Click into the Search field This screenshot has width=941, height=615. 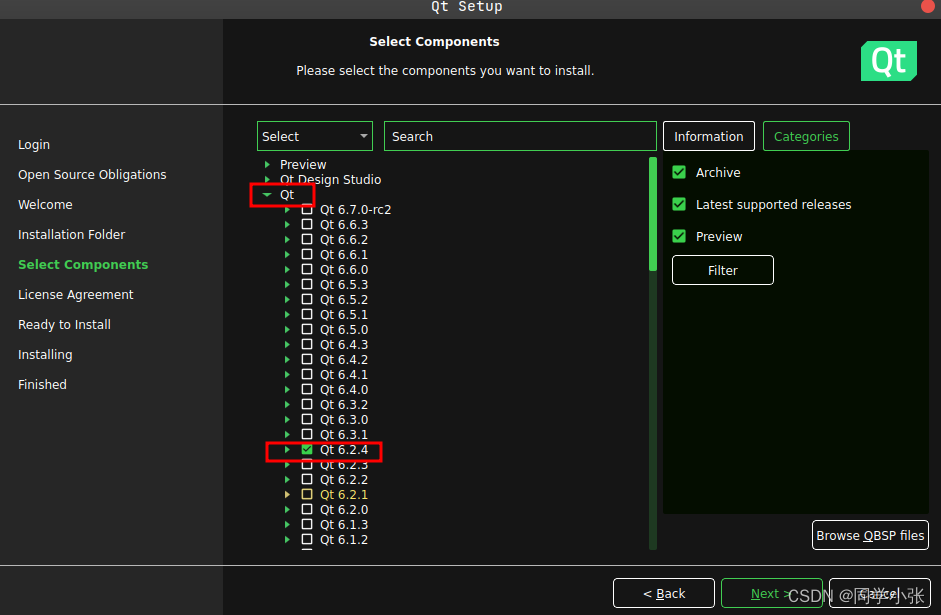(x=520, y=136)
